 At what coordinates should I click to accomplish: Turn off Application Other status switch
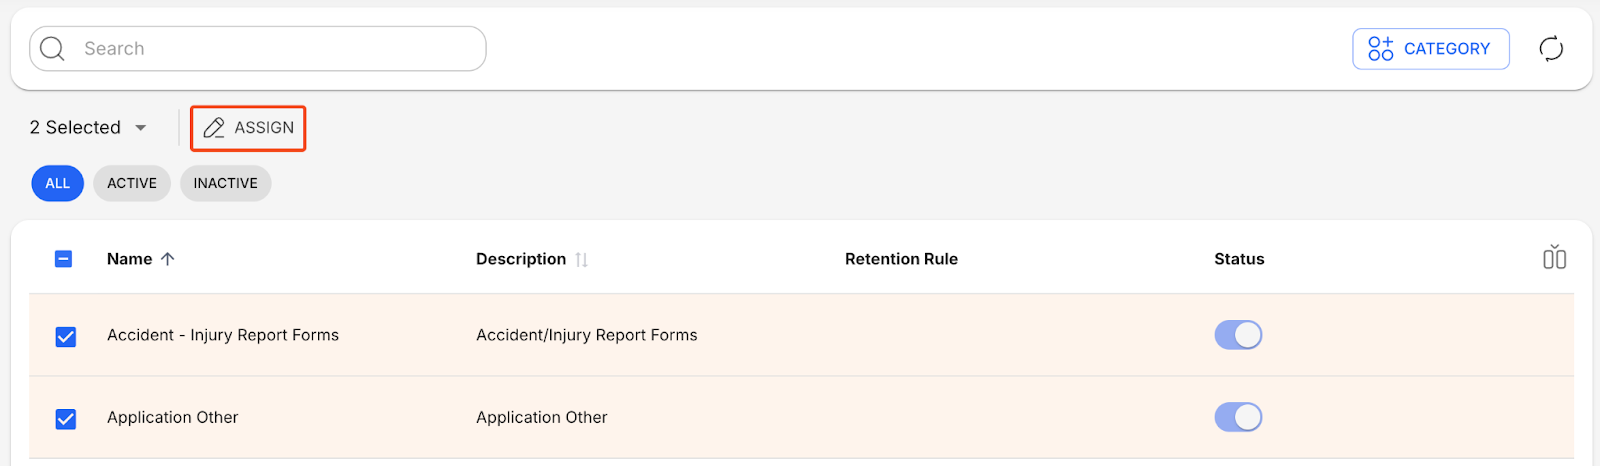pos(1238,417)
